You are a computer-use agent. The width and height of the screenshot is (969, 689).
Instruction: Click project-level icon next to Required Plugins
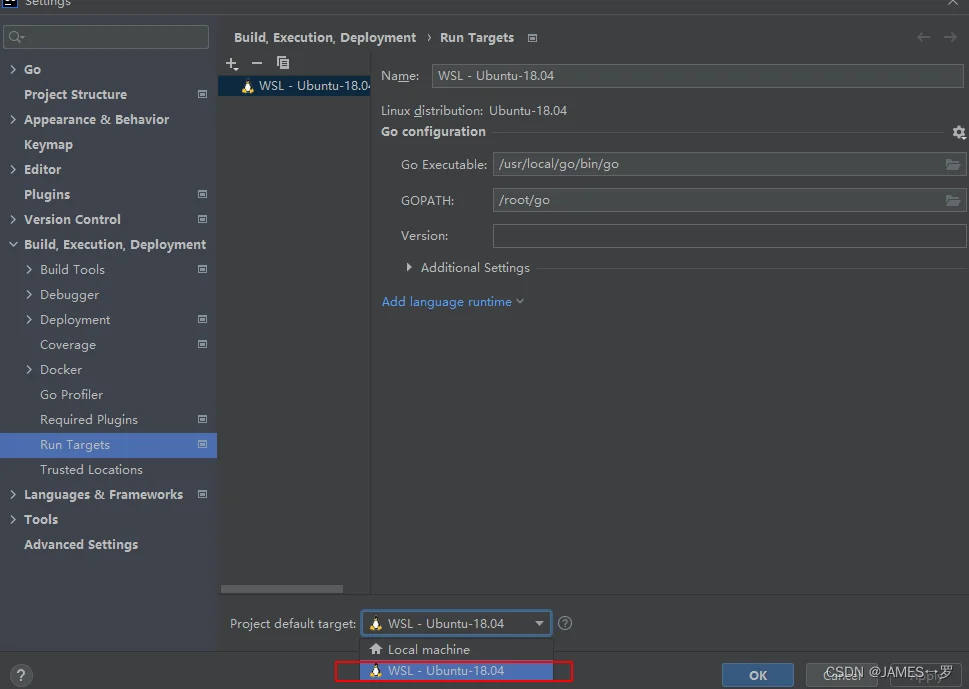(x=202, y=420)
